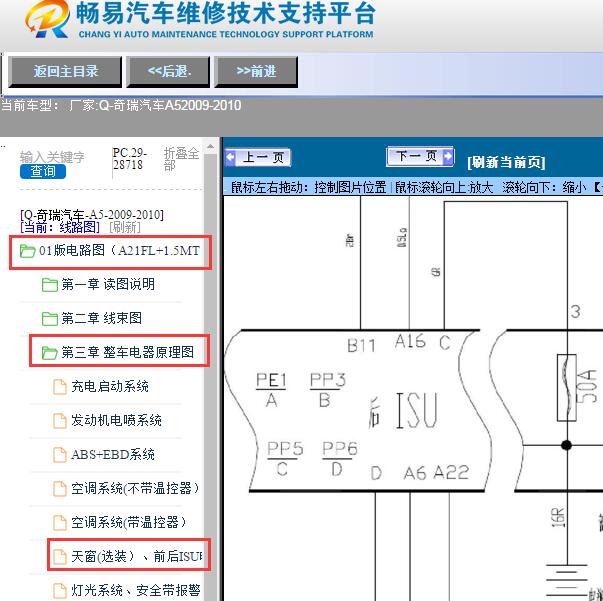Expand 第一章 读图说明 folder icon

point(50,285)
